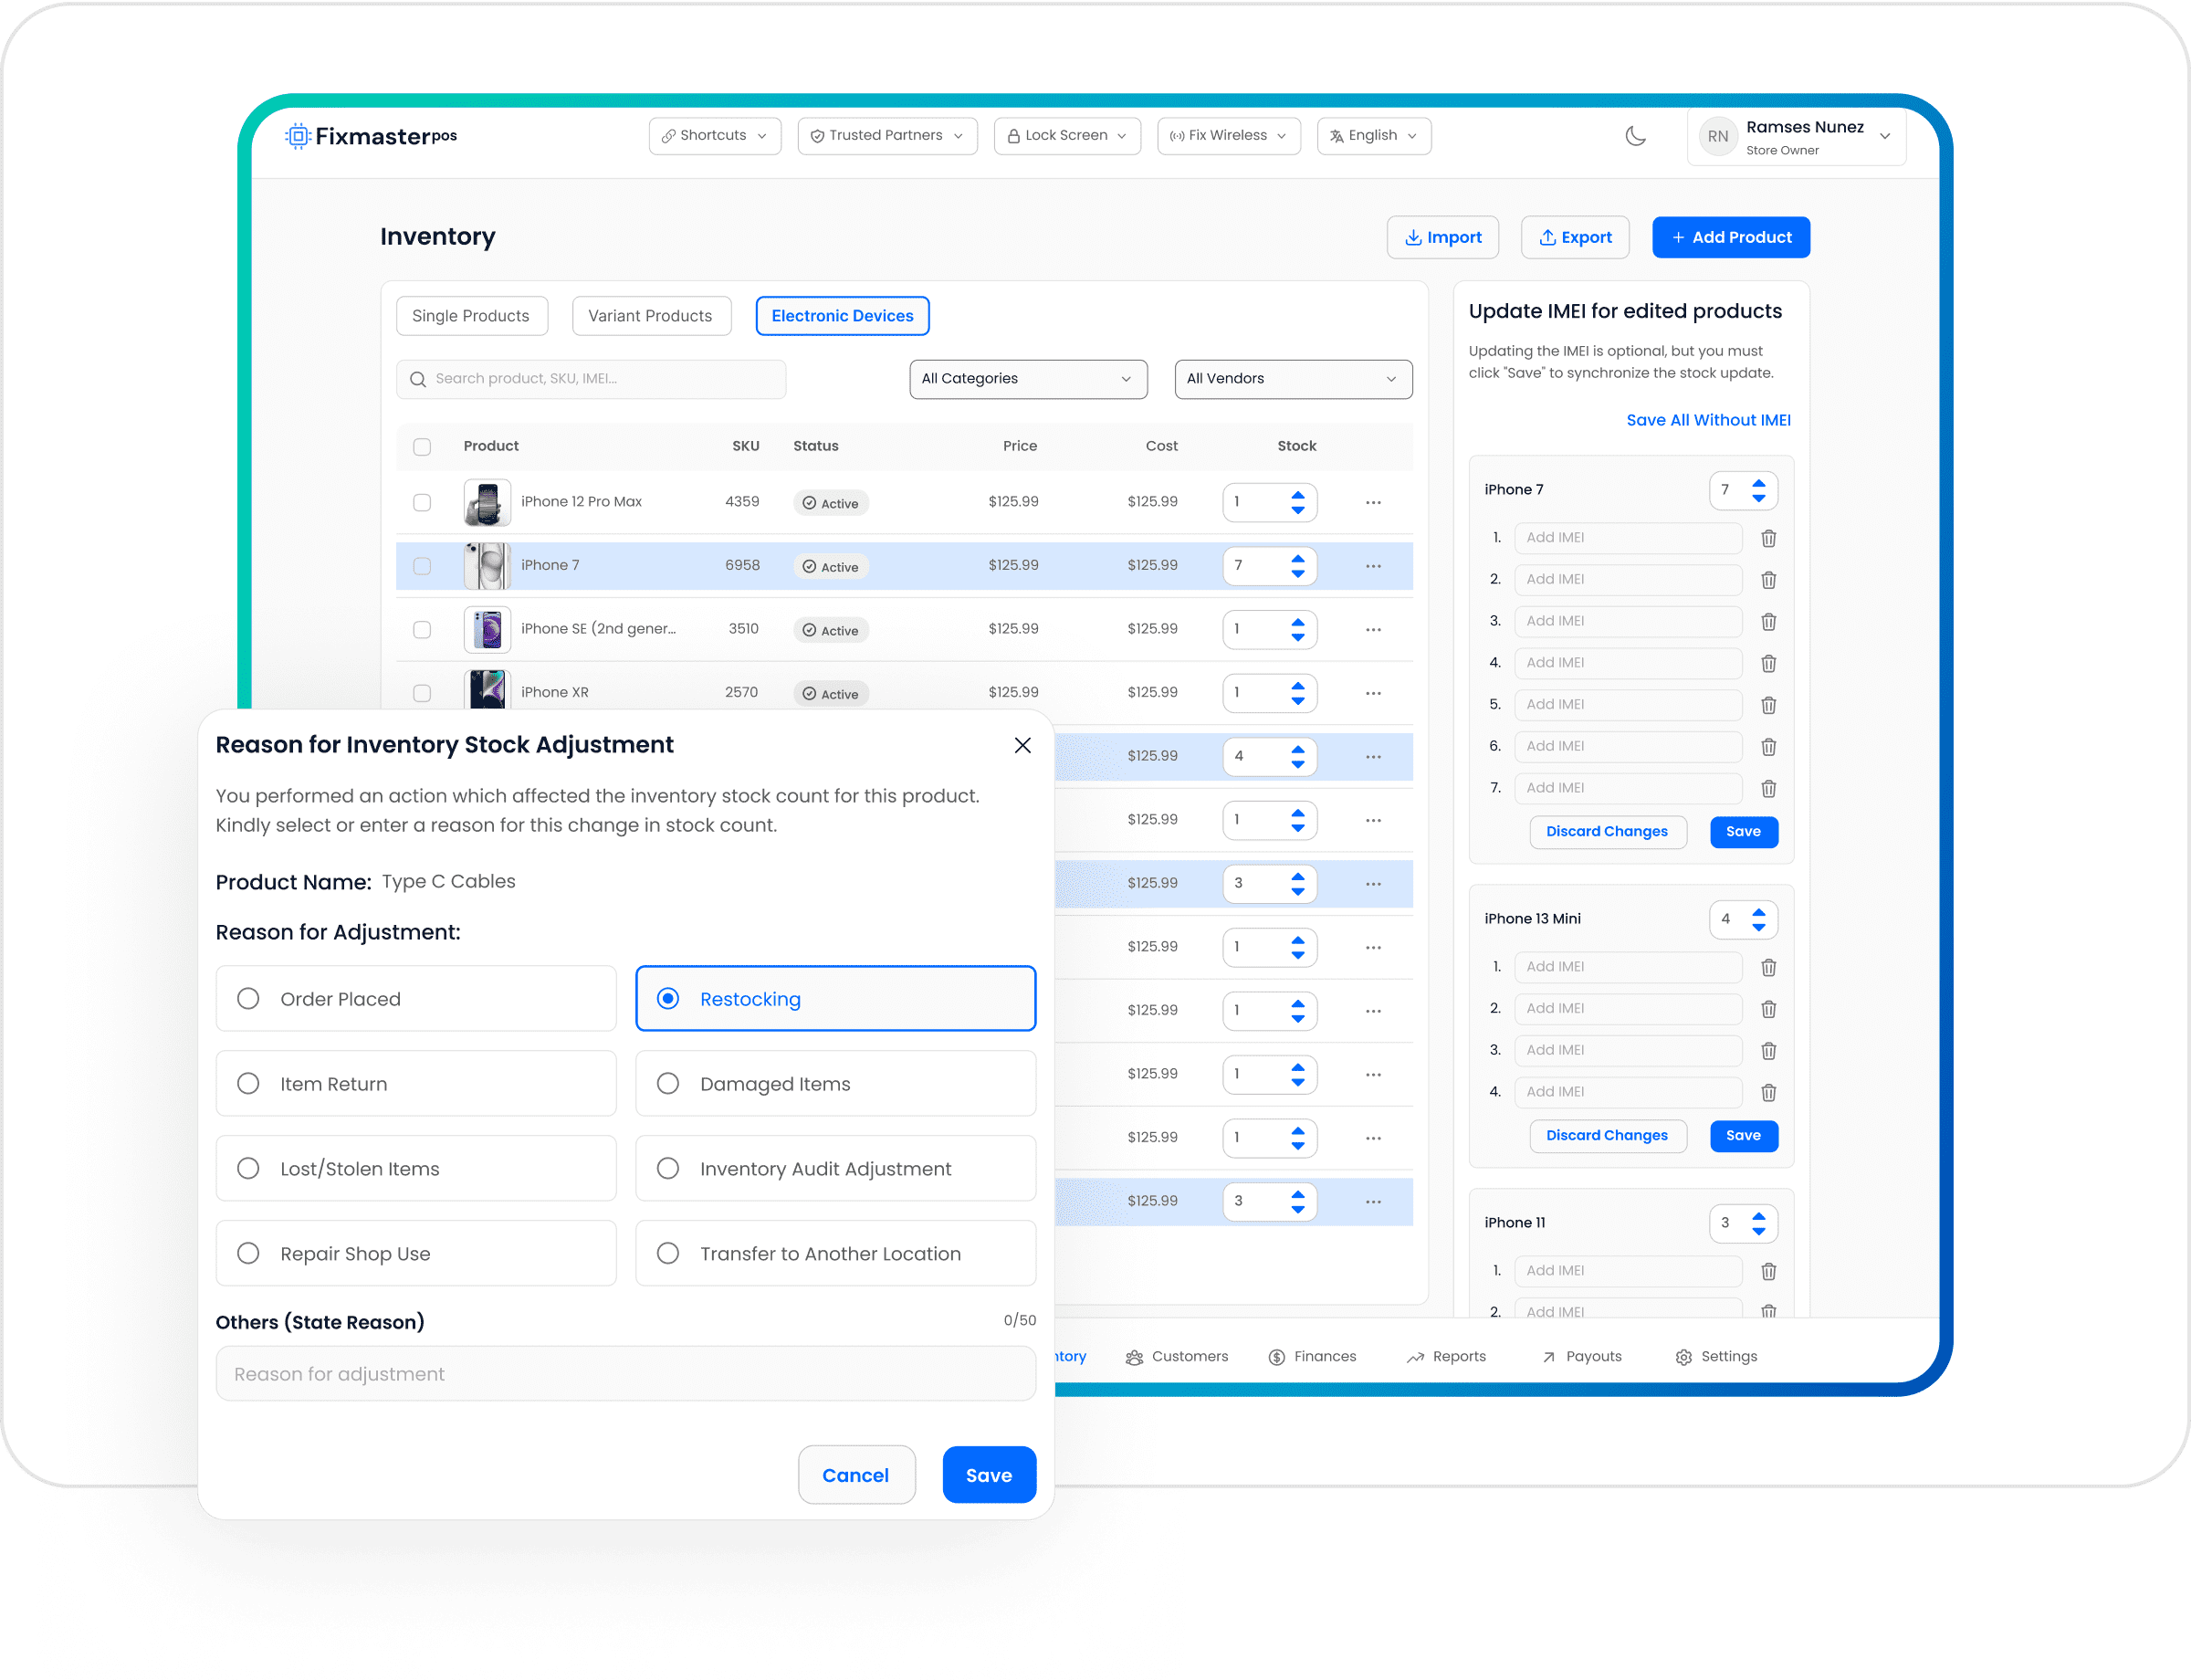Click the RN user avatar
This screenshot has width=2191, height=1680.
[x=1717, y=137]
